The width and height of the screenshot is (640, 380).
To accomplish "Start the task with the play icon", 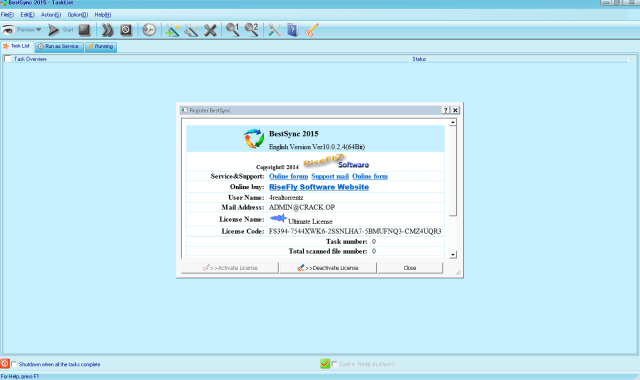I will [x=53, y=30].
